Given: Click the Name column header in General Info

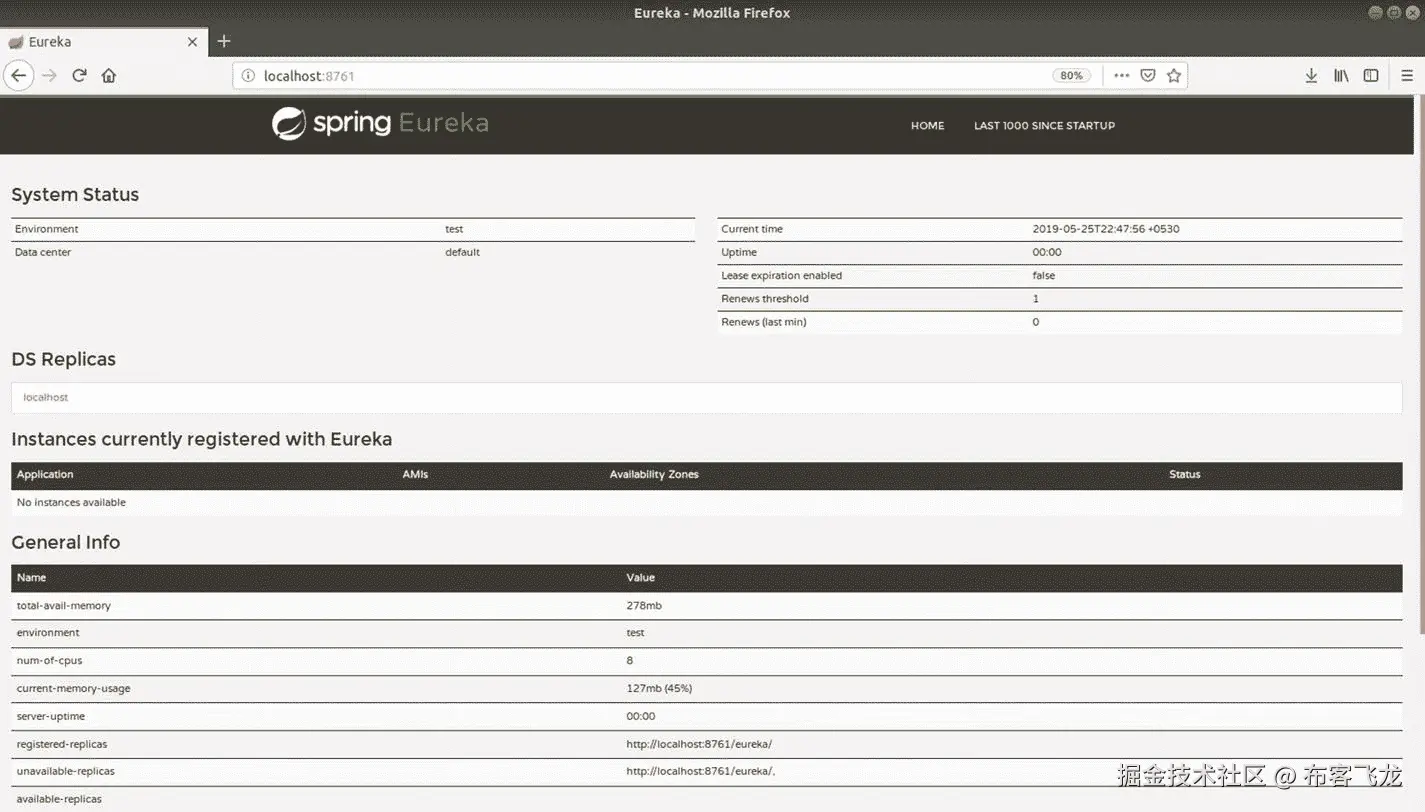Looking at the screenshot, I should [x=31, y=578].
